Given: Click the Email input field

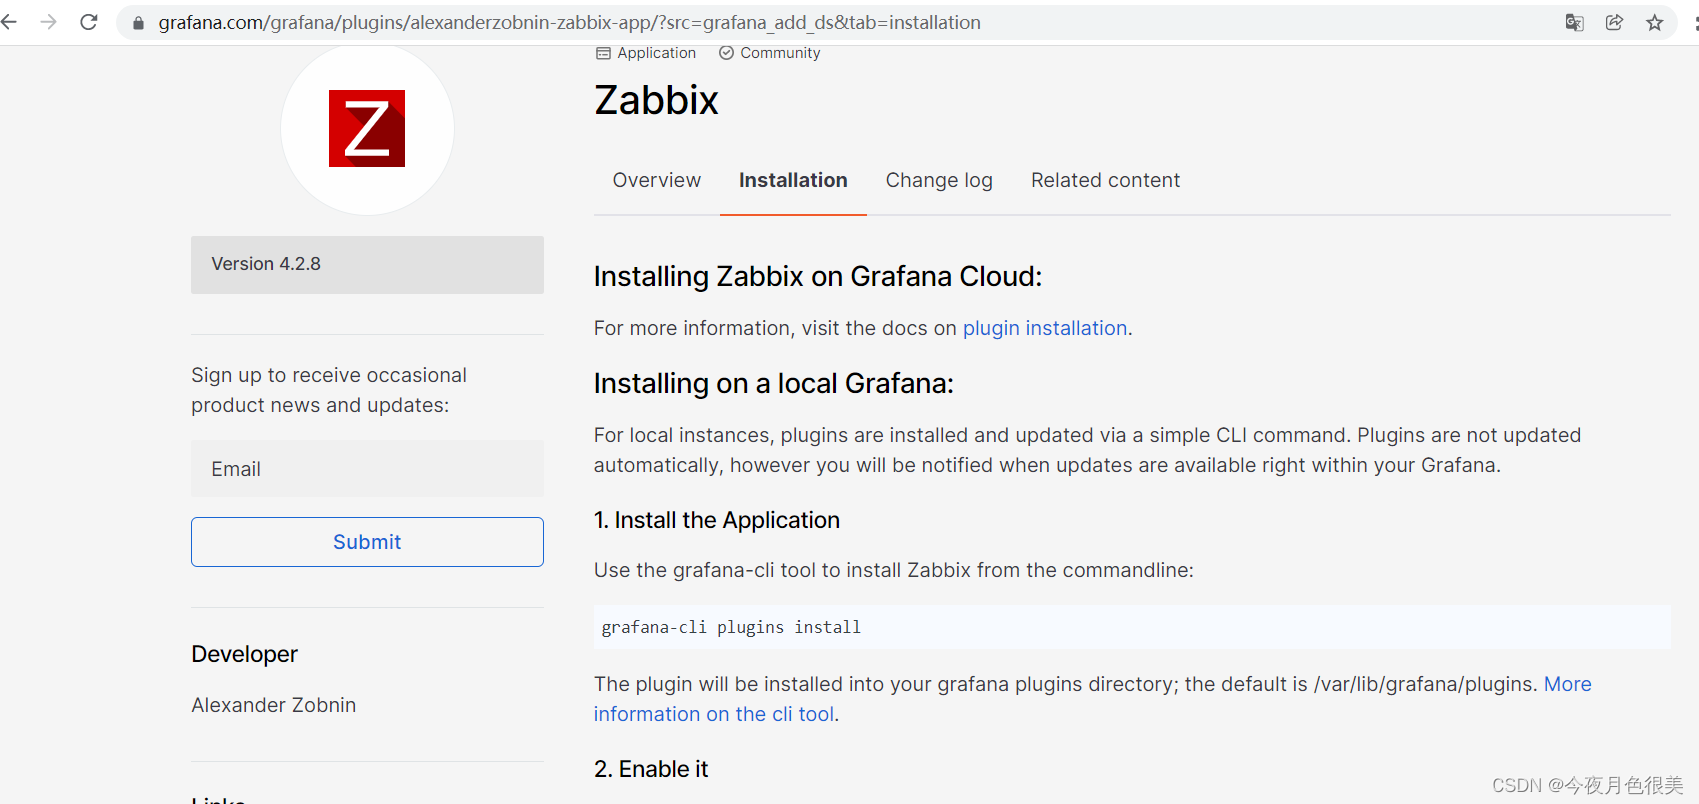Looking at the screenshot, I should tap(367, 469).
